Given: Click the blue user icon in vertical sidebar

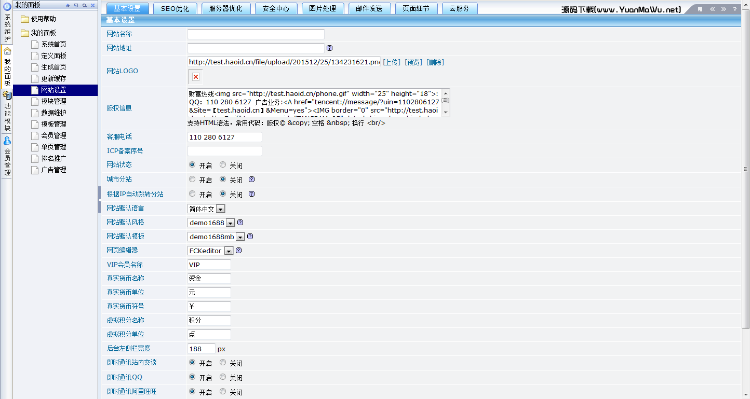Looking at the screenshot, I should click(7, 141).
